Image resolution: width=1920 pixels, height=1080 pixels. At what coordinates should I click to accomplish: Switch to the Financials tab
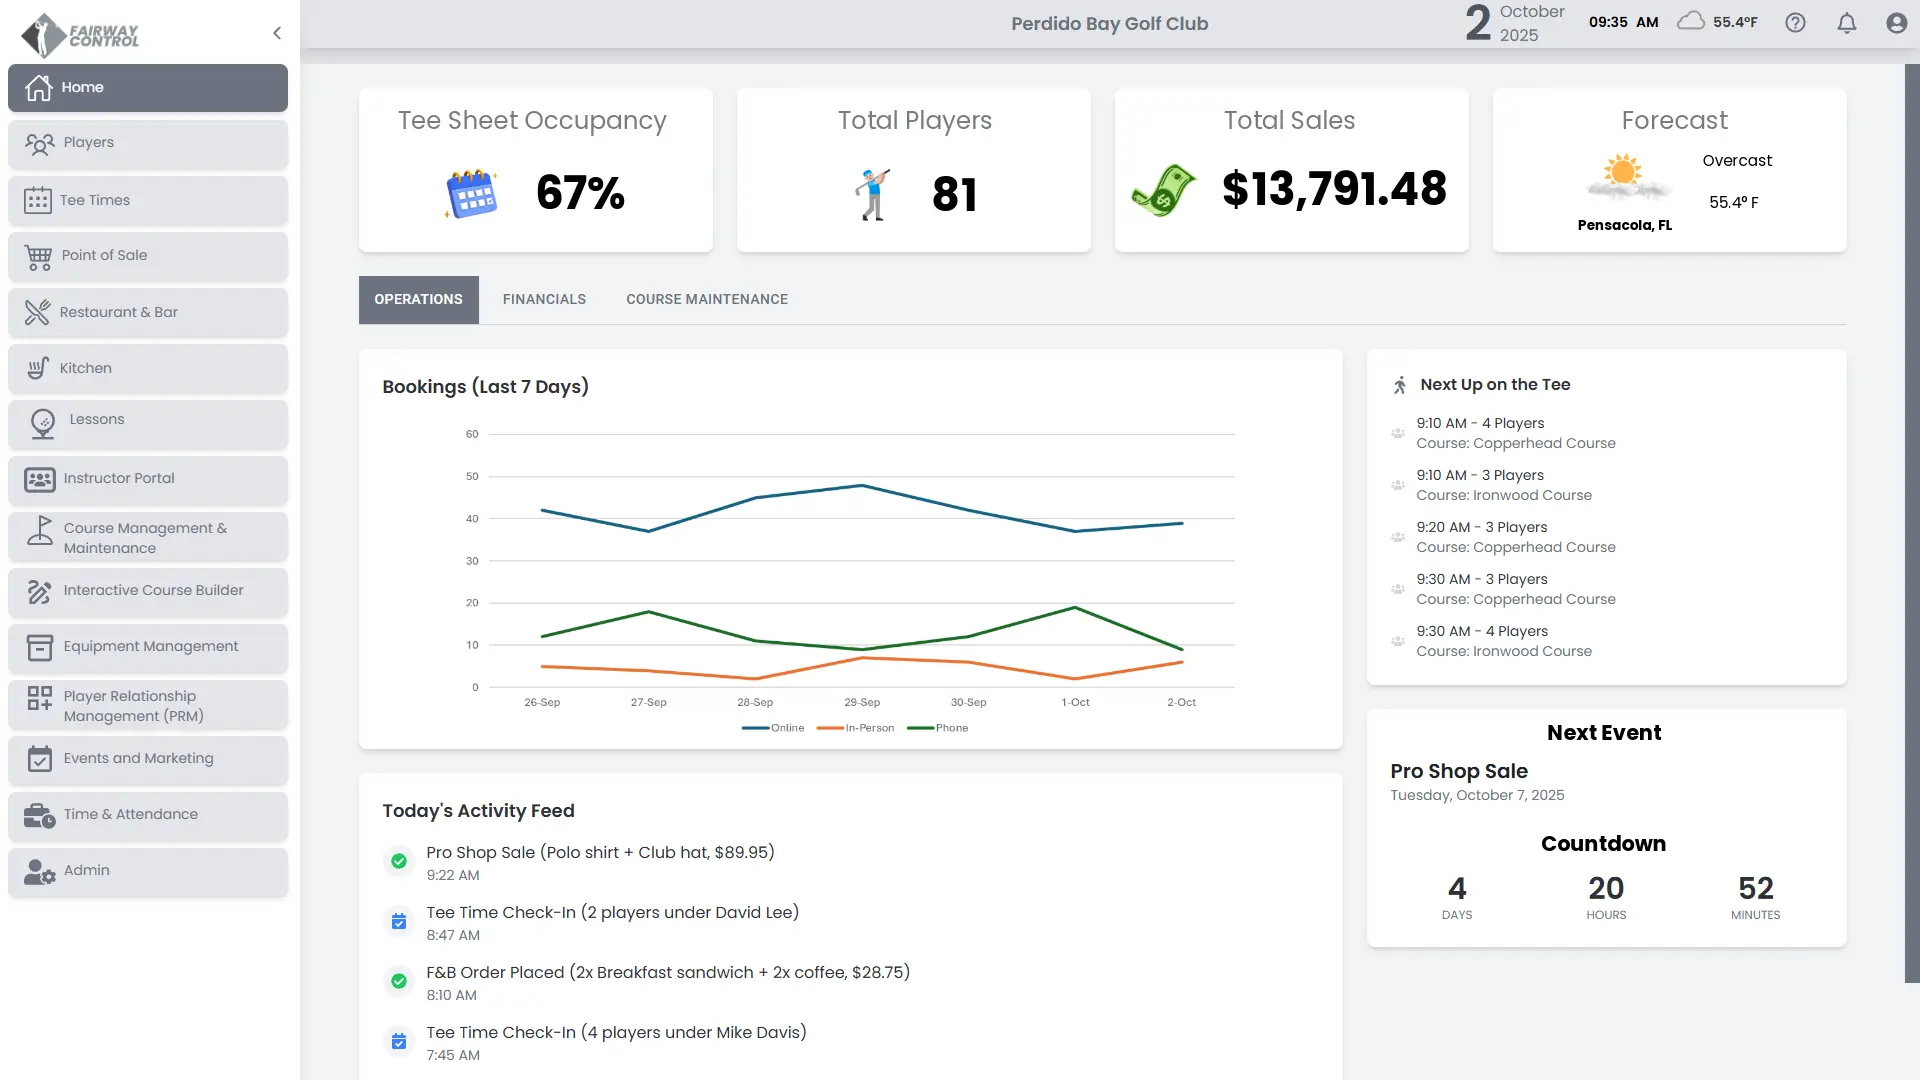pos(544,299)
